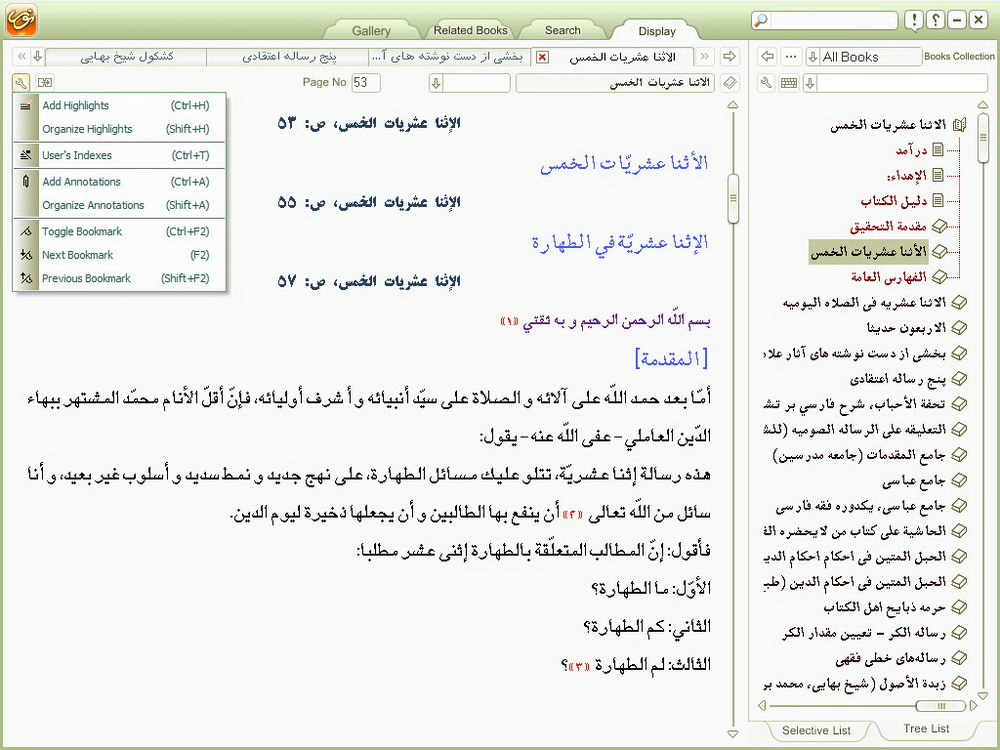Click footnote marker (1) after بسم الله line

(x=510, y=322)
